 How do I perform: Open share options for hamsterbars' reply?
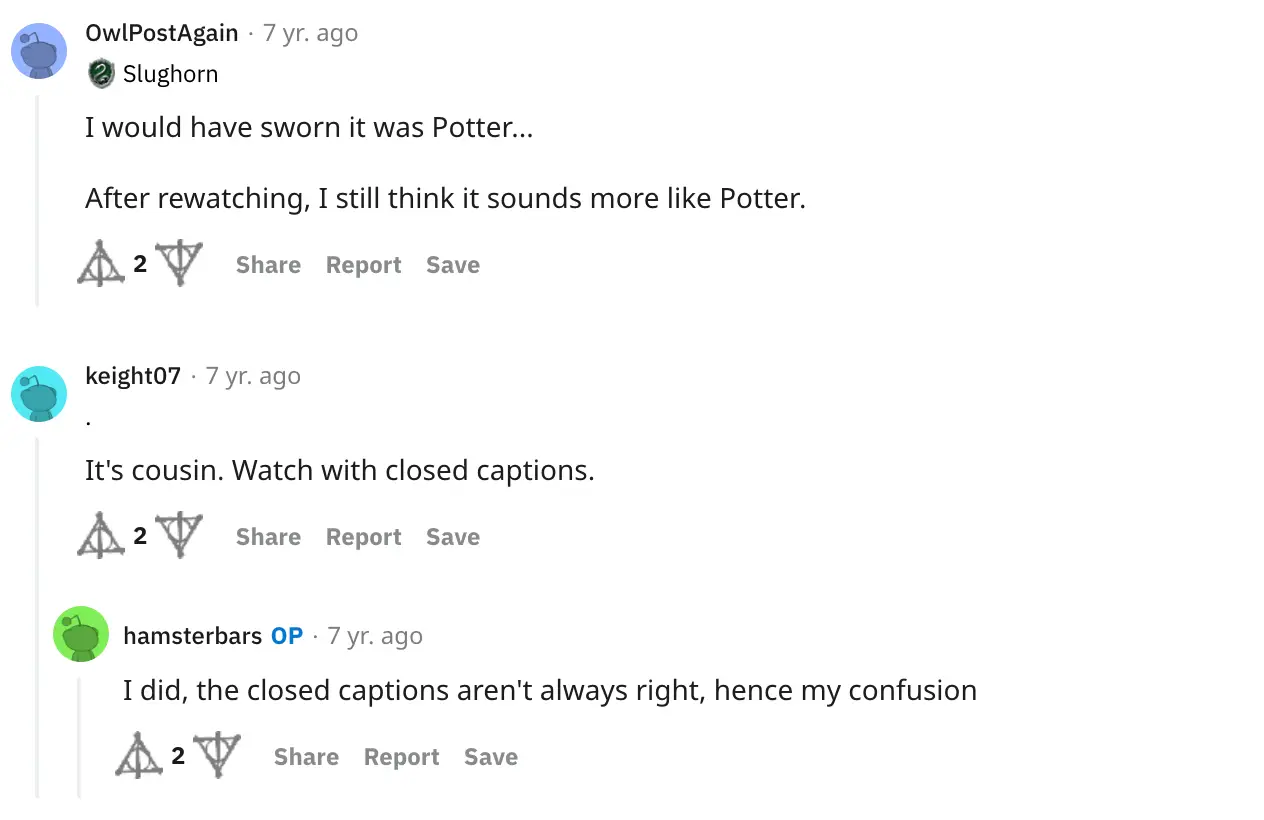tap(306, 757)
